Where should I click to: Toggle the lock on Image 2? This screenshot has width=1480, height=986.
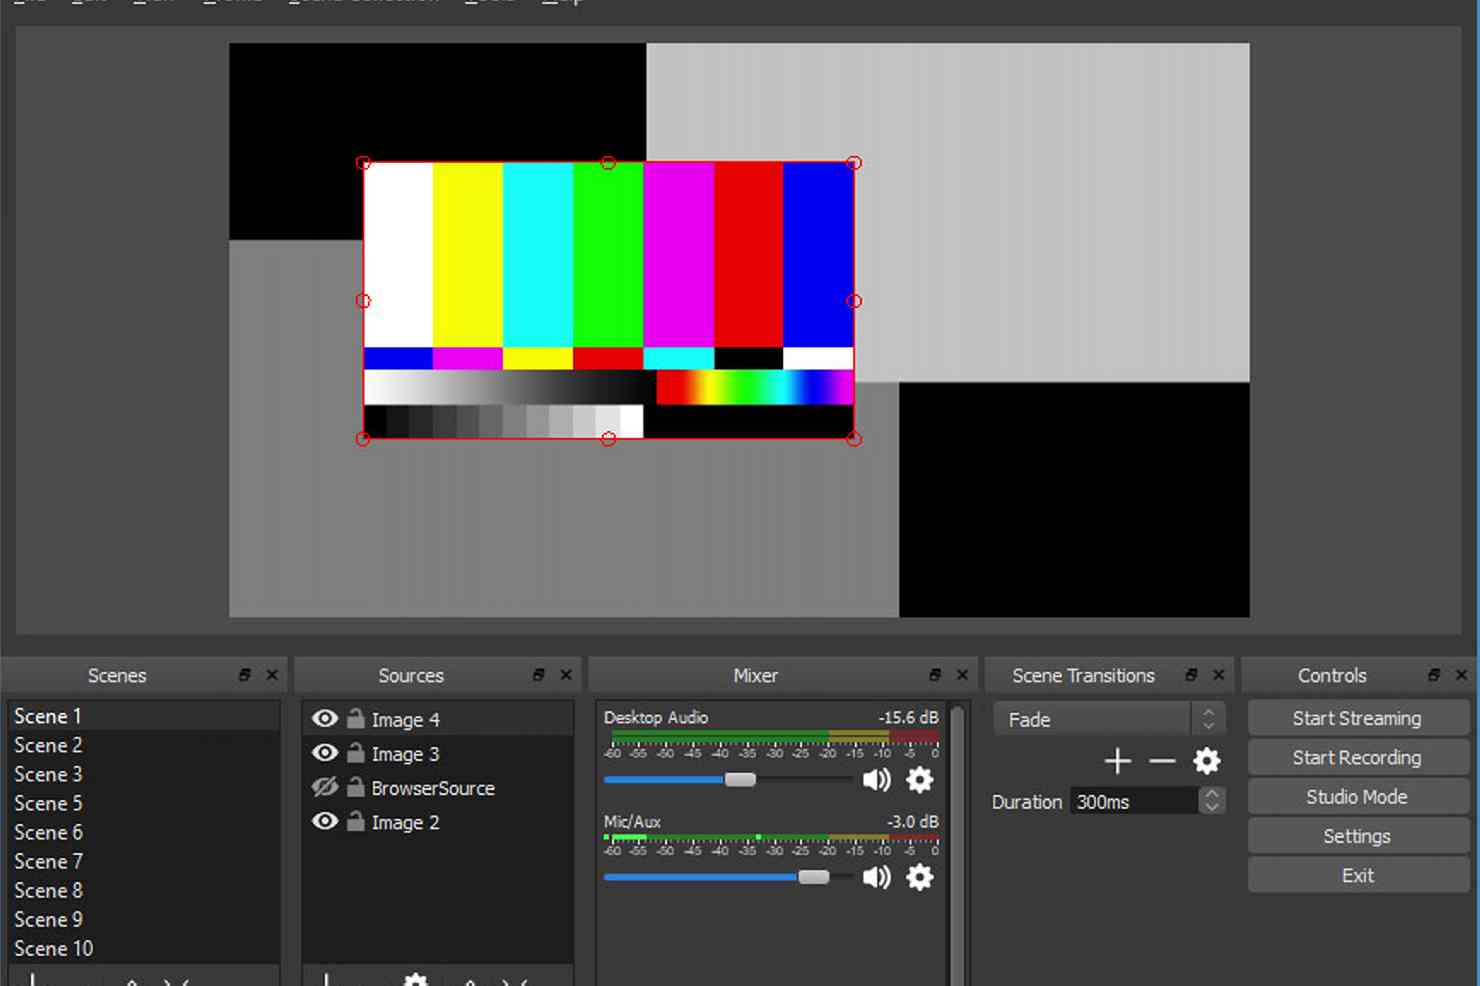point(355,821)
